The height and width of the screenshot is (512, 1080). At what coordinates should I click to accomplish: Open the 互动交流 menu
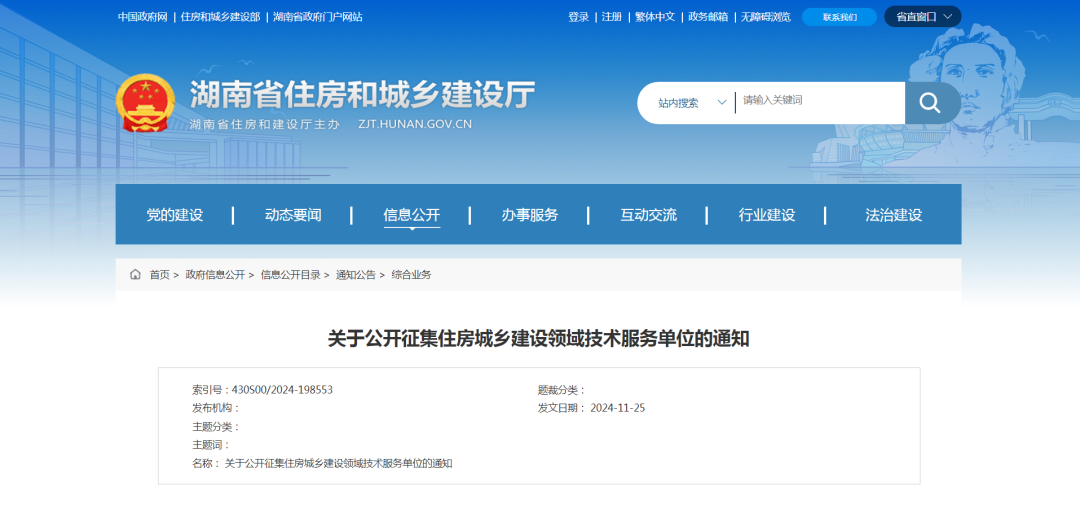(x=648, y=215)
